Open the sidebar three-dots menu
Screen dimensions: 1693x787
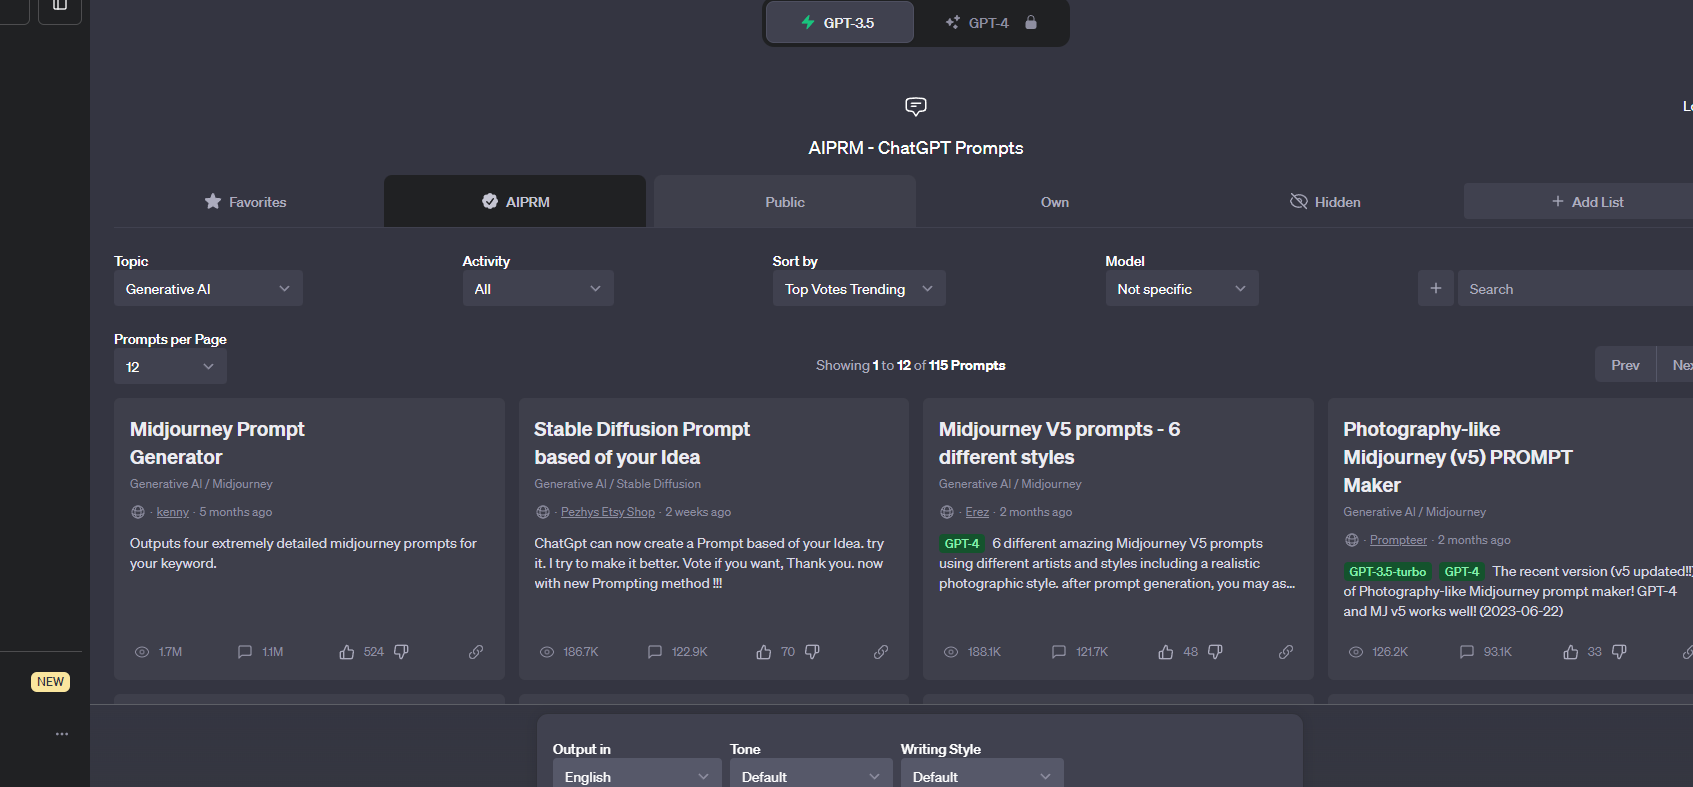(x=62, y=734)
